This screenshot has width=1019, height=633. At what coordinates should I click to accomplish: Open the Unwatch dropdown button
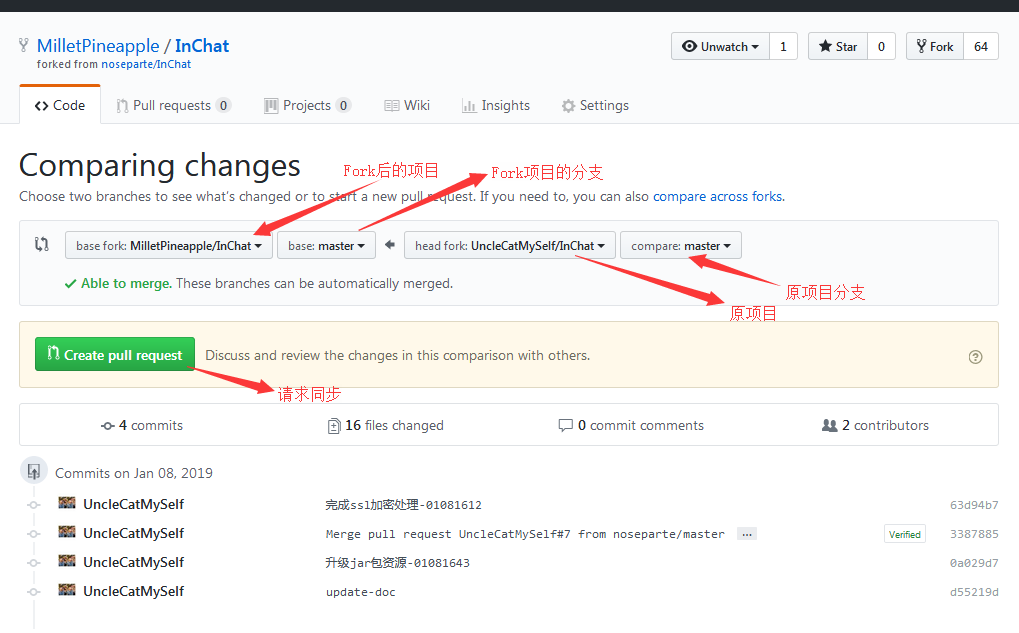720,46
